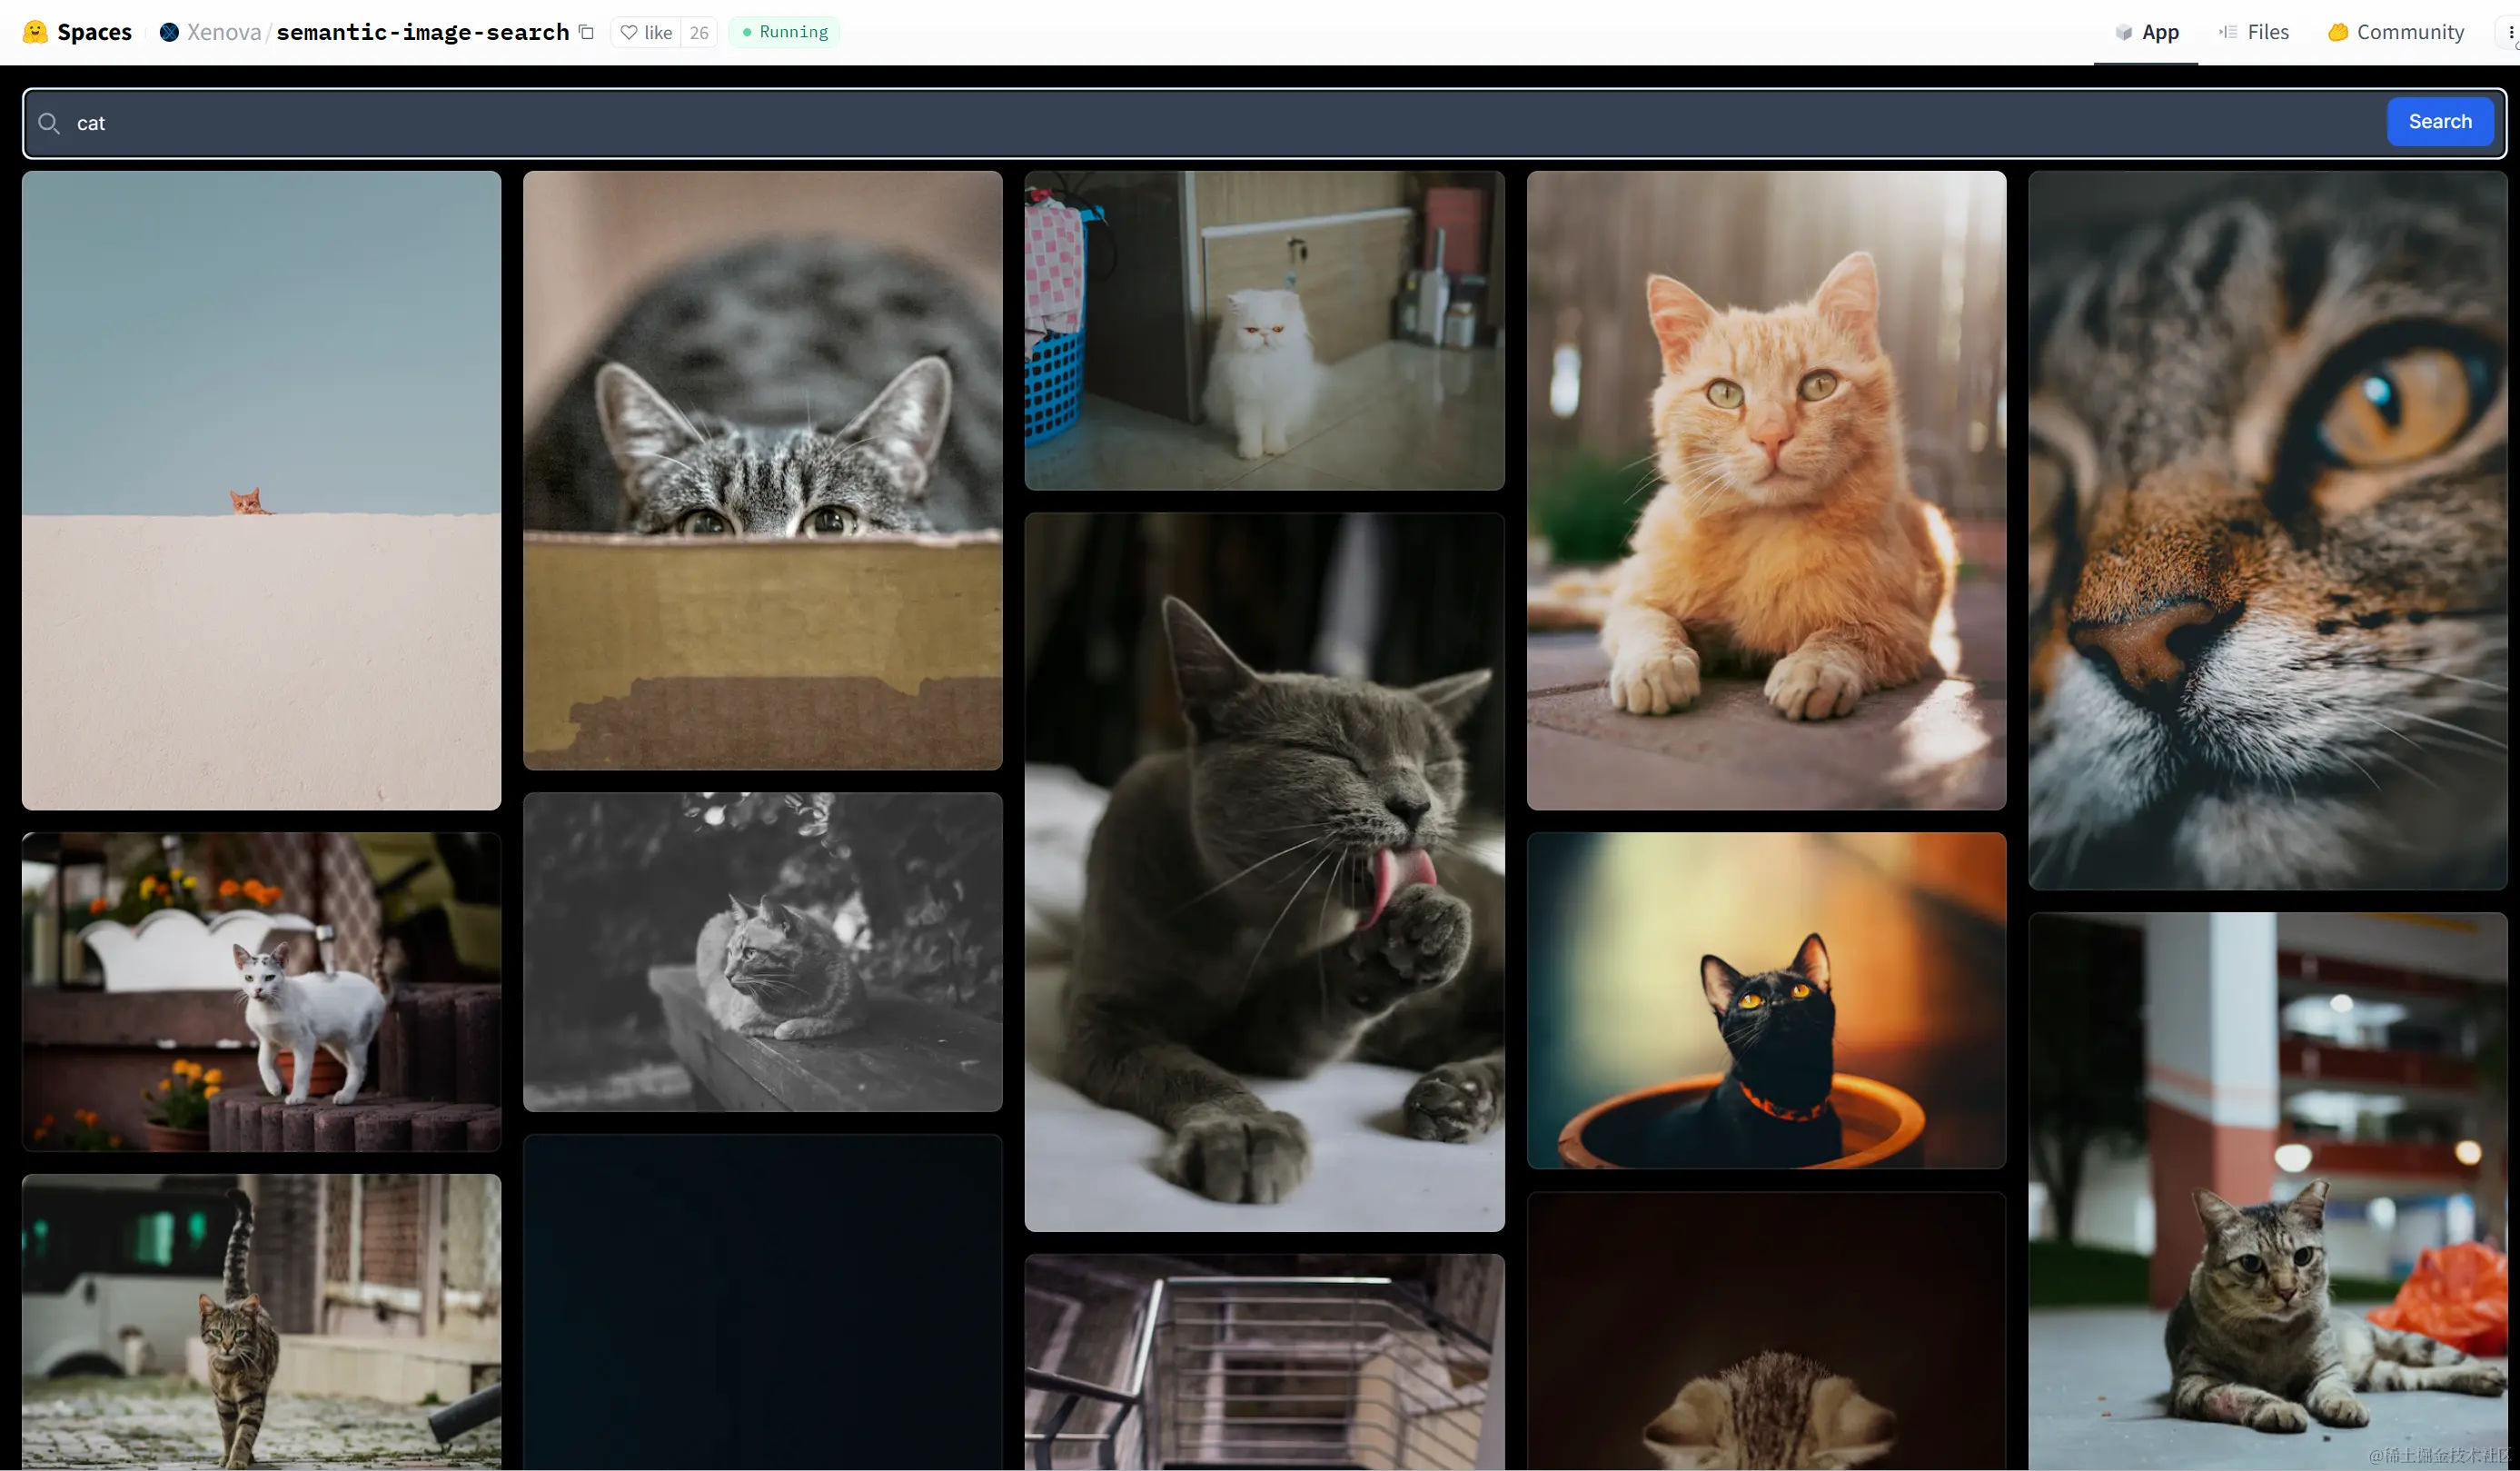Open the white Persian cat photo

coord(1264,330)
